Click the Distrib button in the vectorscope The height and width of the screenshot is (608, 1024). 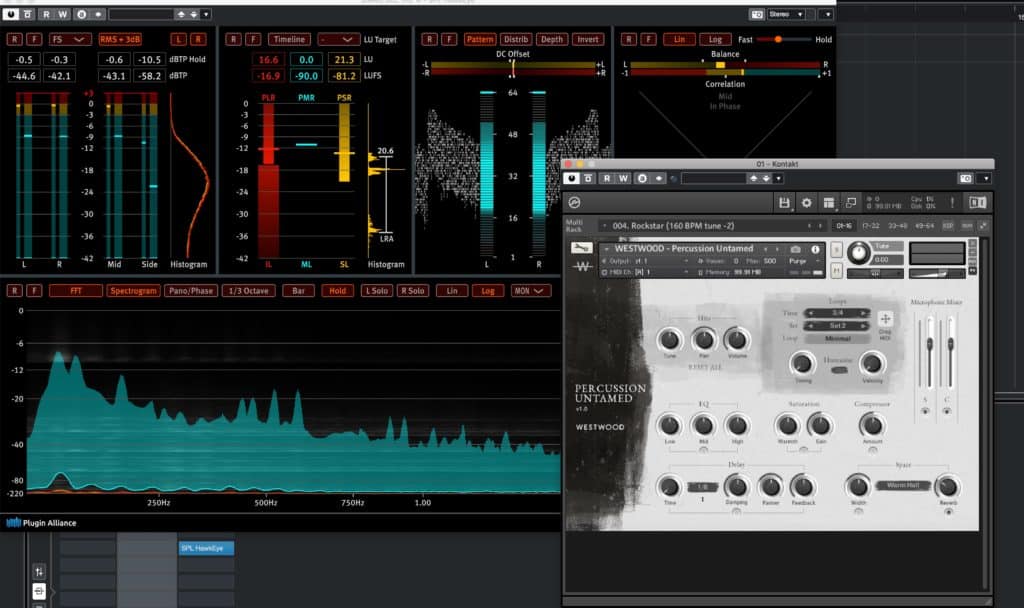click(515, 39)
